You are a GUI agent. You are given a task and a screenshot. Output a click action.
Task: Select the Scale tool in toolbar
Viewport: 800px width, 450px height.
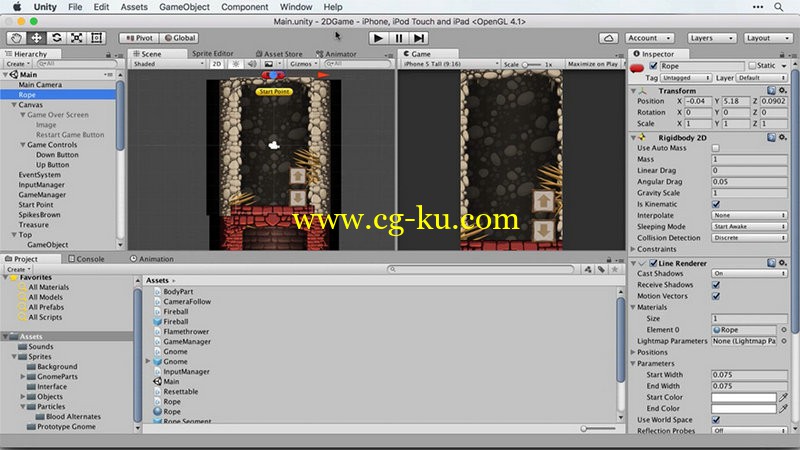tap(77, 38)
